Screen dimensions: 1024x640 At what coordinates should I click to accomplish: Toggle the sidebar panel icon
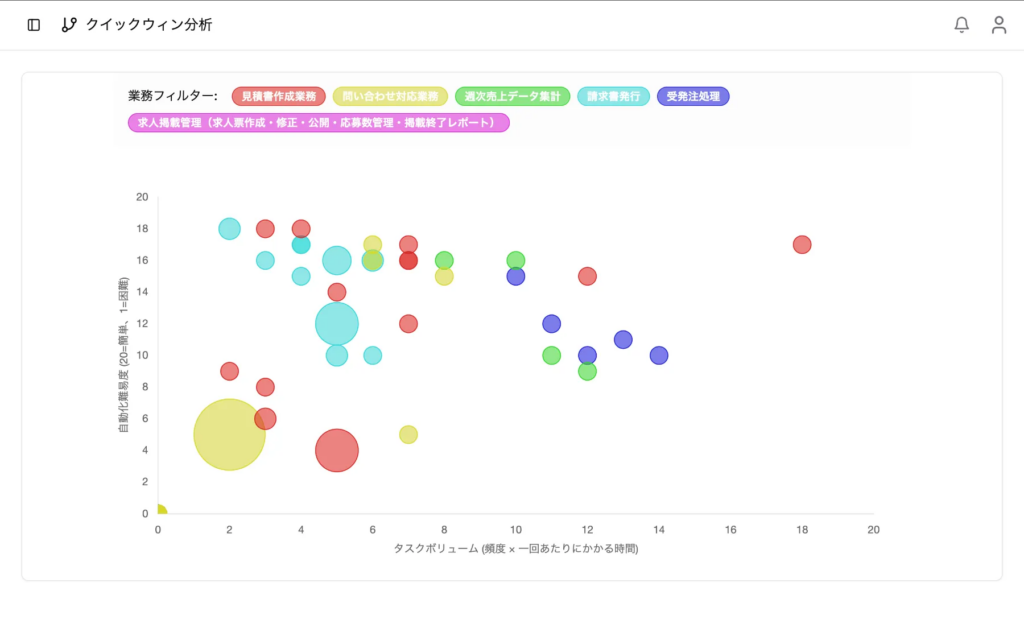point(34,25)
